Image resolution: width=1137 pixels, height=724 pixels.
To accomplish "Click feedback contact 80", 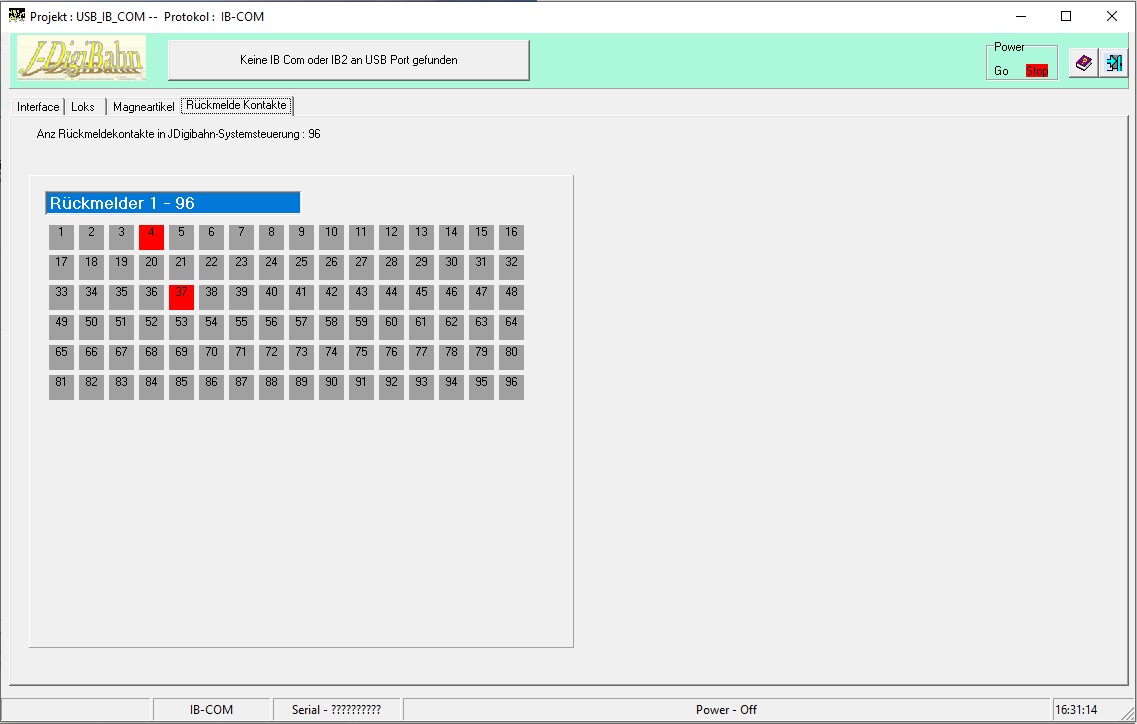I will pyautogui.click(x=511, y=357).
